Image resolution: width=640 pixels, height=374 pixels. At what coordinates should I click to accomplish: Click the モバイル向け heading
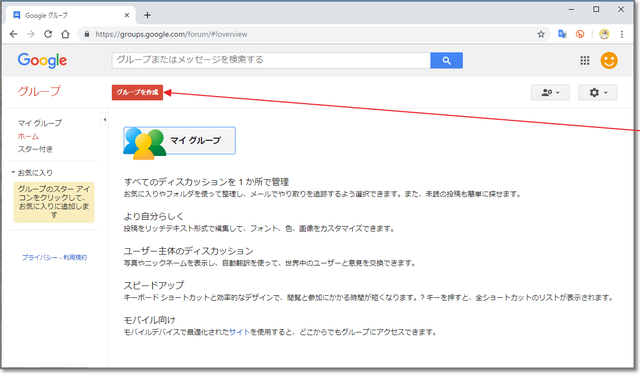[149, 320]
